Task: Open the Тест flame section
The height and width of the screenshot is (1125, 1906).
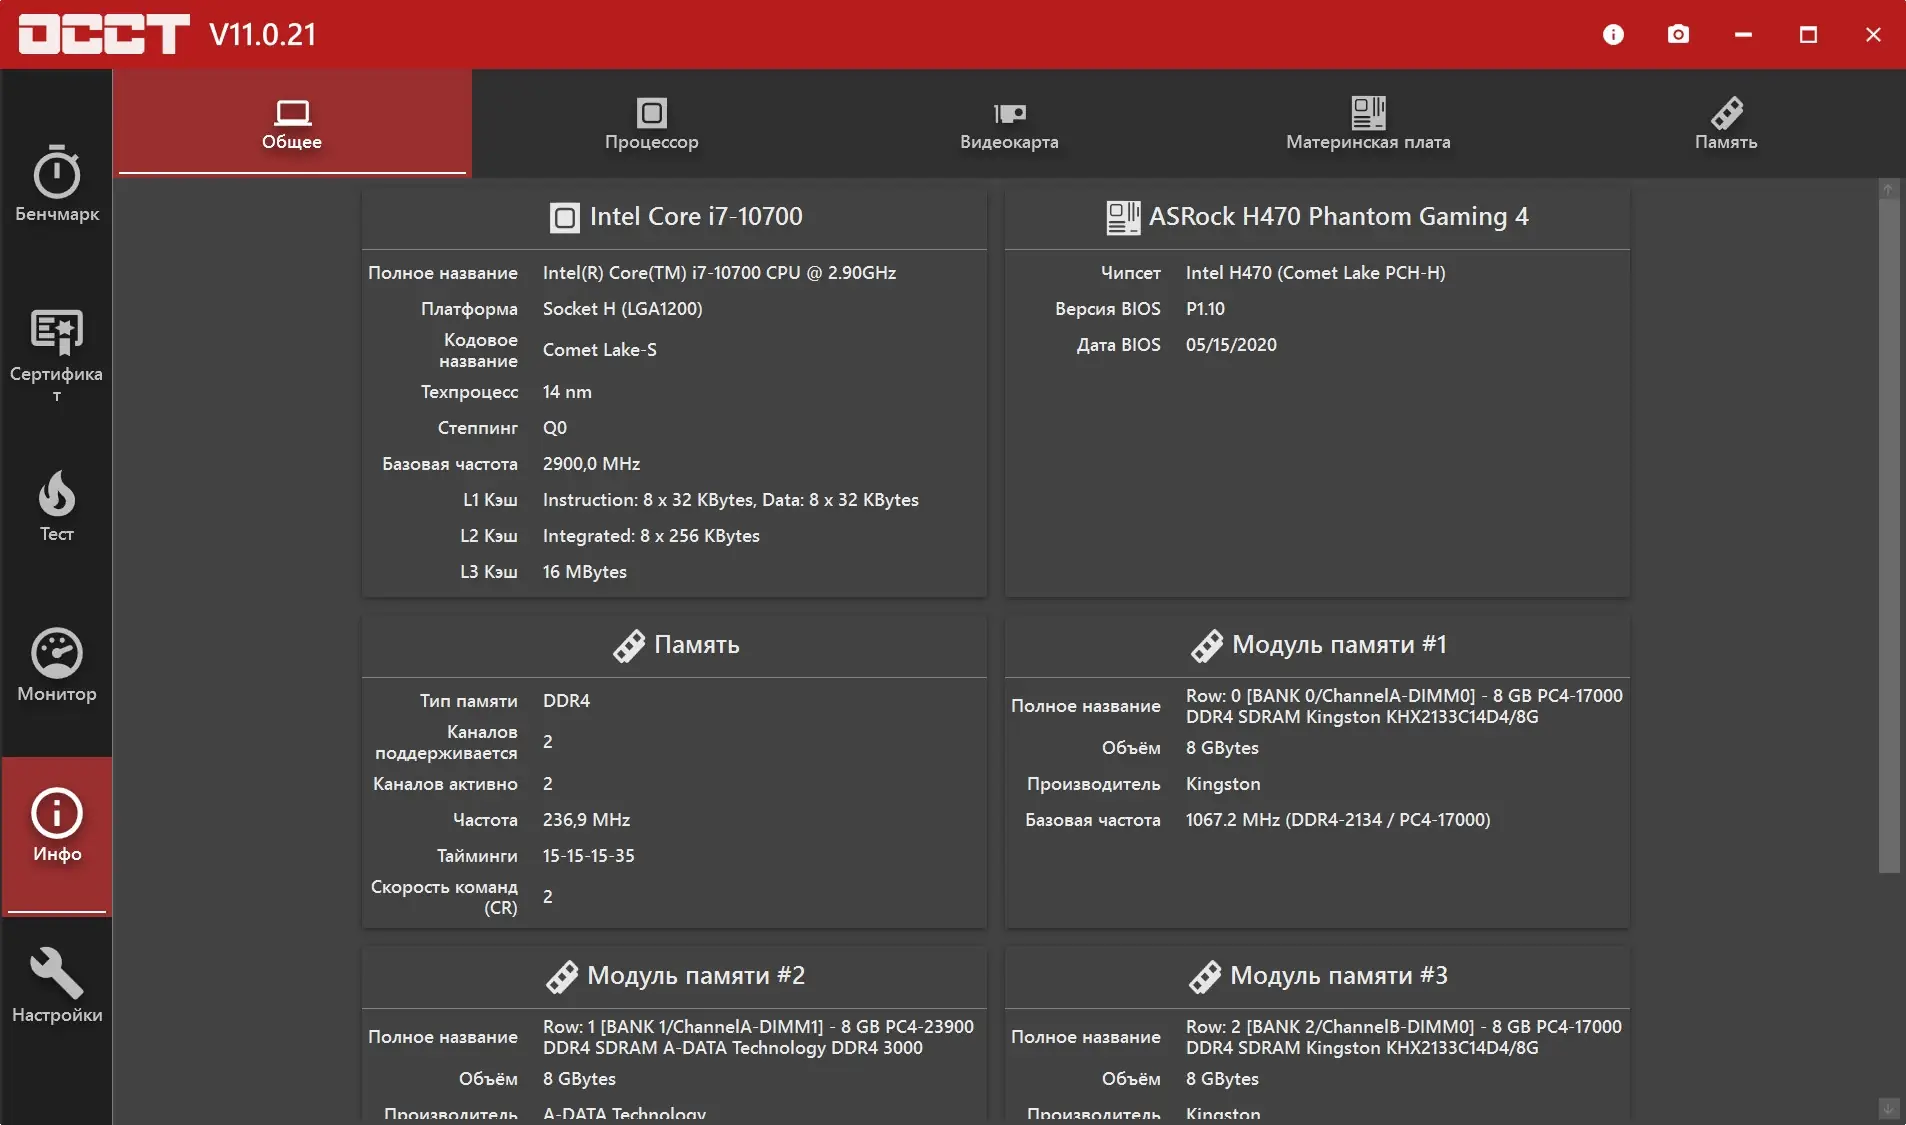Action: [x=57, y=507]
